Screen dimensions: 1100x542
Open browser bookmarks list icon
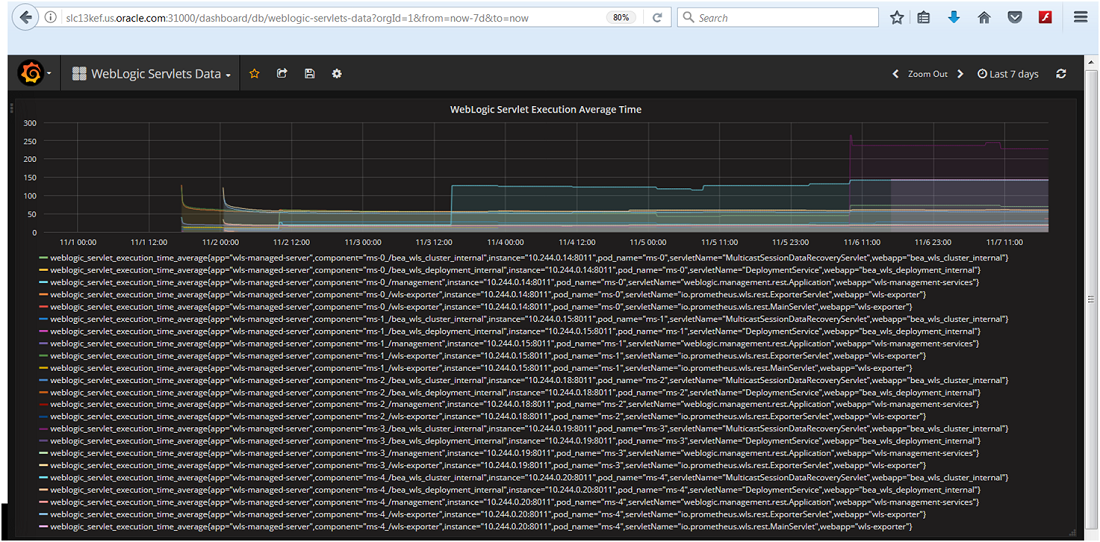(924, 18)
